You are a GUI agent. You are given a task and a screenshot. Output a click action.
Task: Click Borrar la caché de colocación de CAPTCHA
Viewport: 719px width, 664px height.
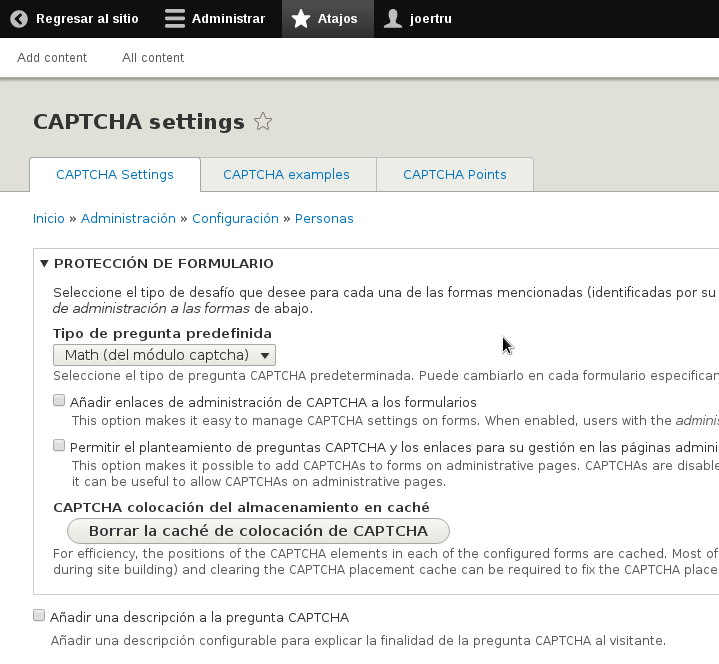click(258, 531)
